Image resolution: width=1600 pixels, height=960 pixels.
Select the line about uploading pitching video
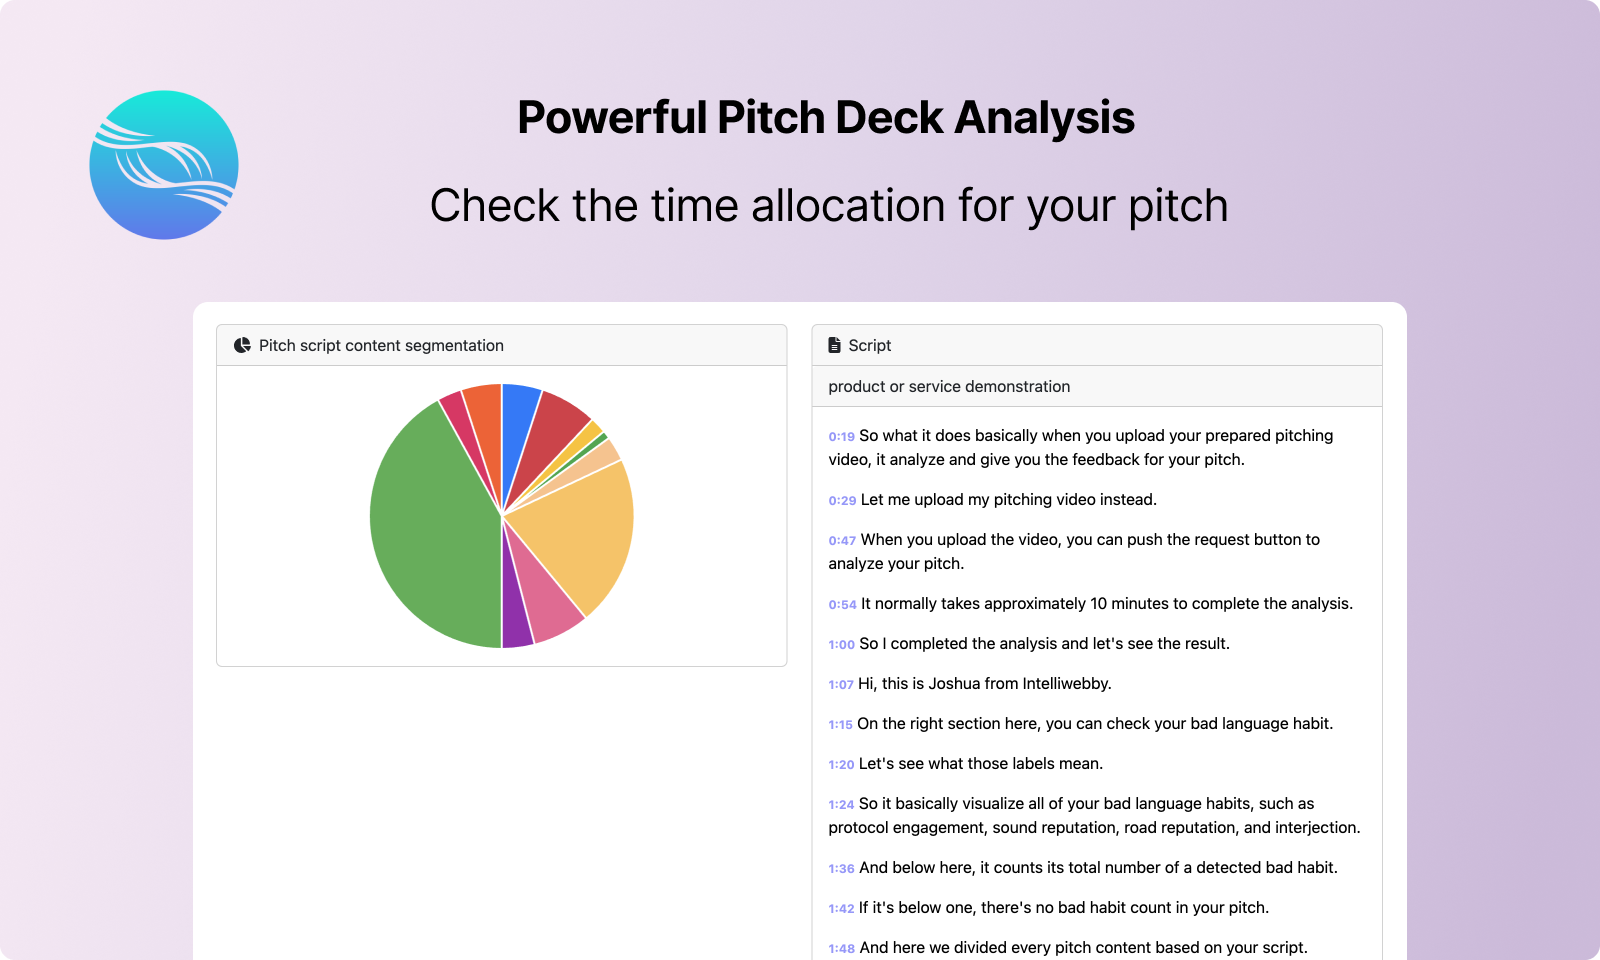[1007, 499]
